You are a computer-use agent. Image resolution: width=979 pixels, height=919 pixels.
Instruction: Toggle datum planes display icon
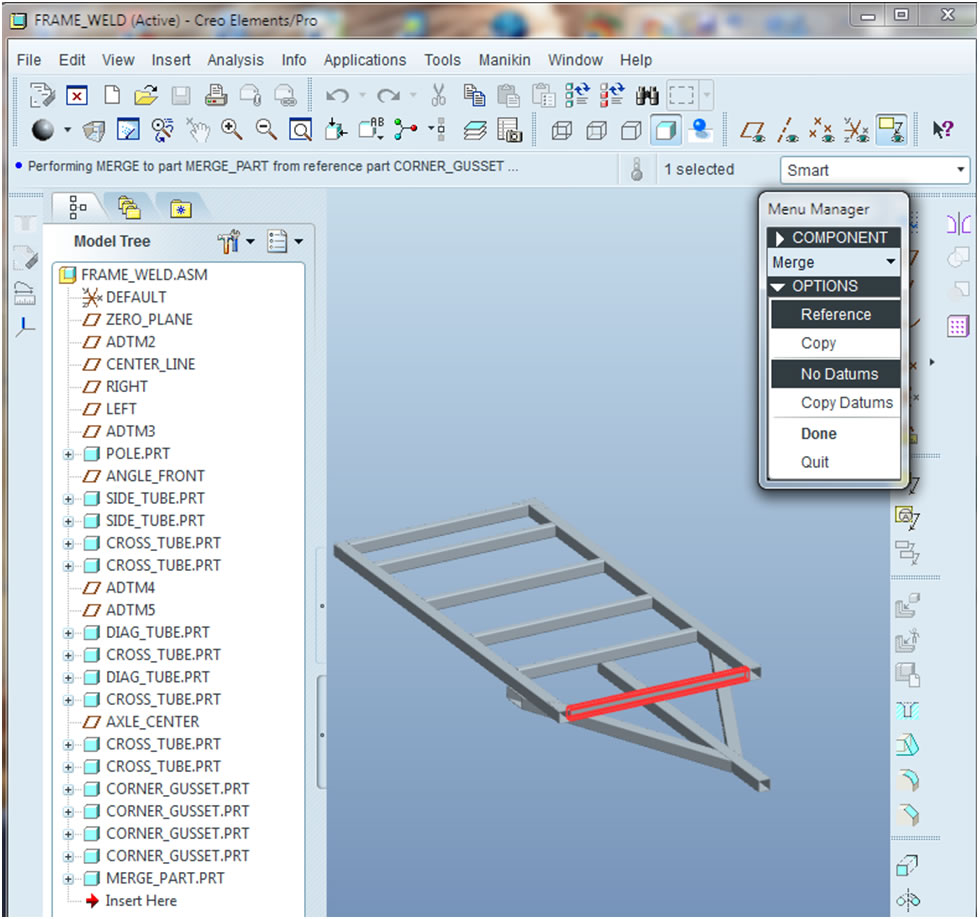(x=752, y=130)
